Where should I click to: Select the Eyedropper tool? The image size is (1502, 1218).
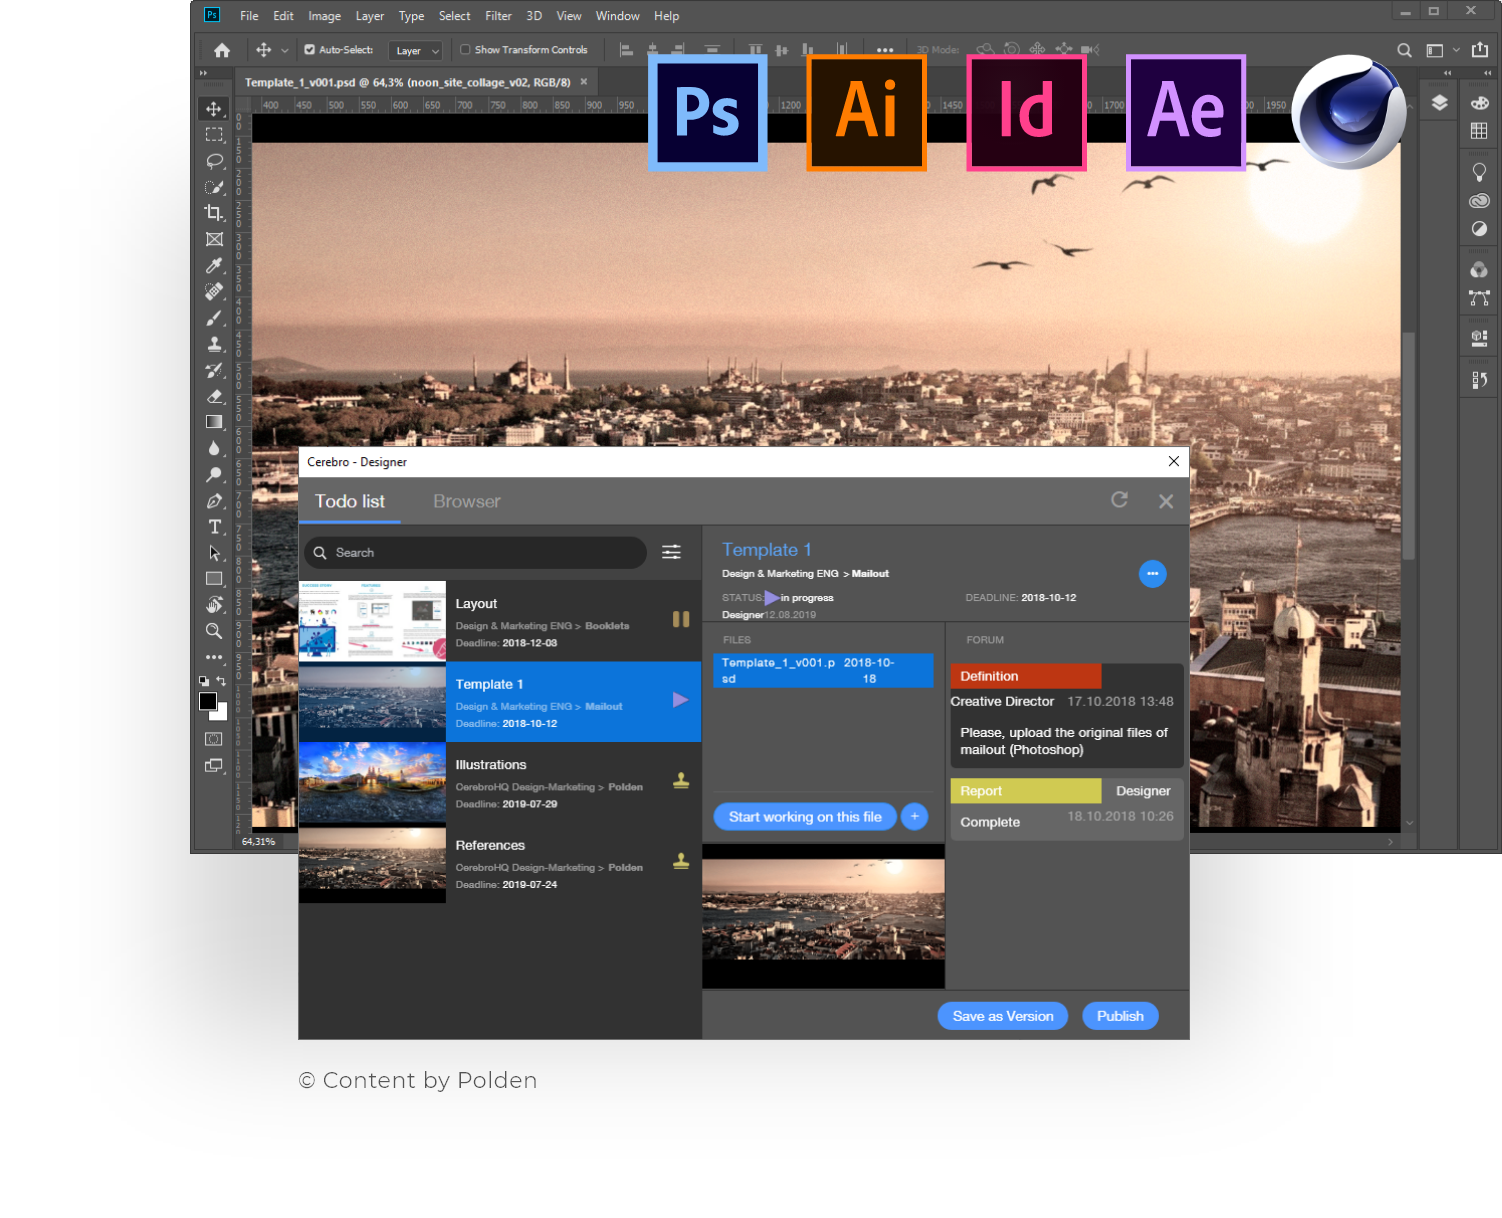click(x=214, y=265)
